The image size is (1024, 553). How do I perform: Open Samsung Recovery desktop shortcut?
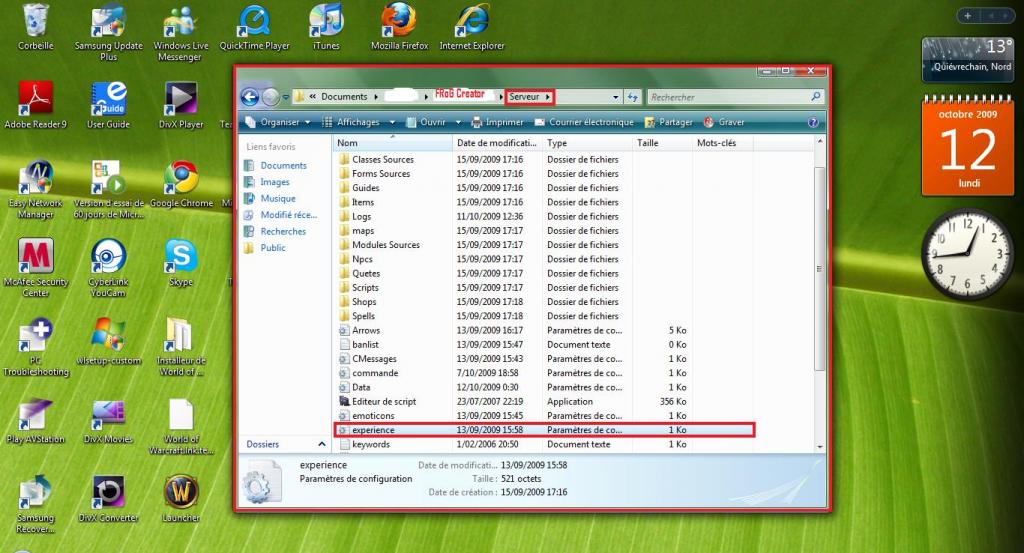pos(35,504)
